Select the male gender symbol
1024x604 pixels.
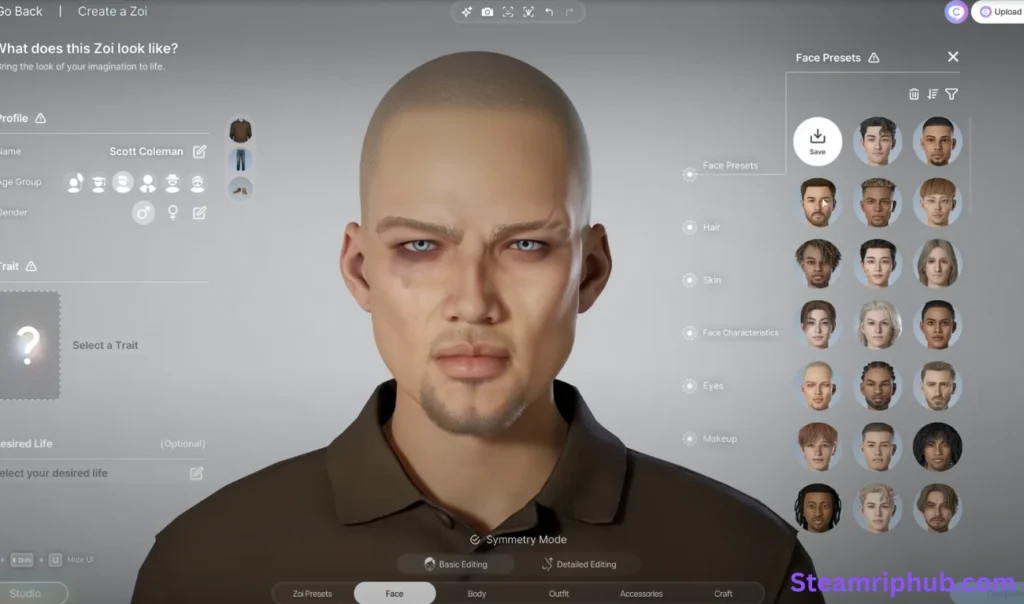pyautogui.click(x=143, y=213)
